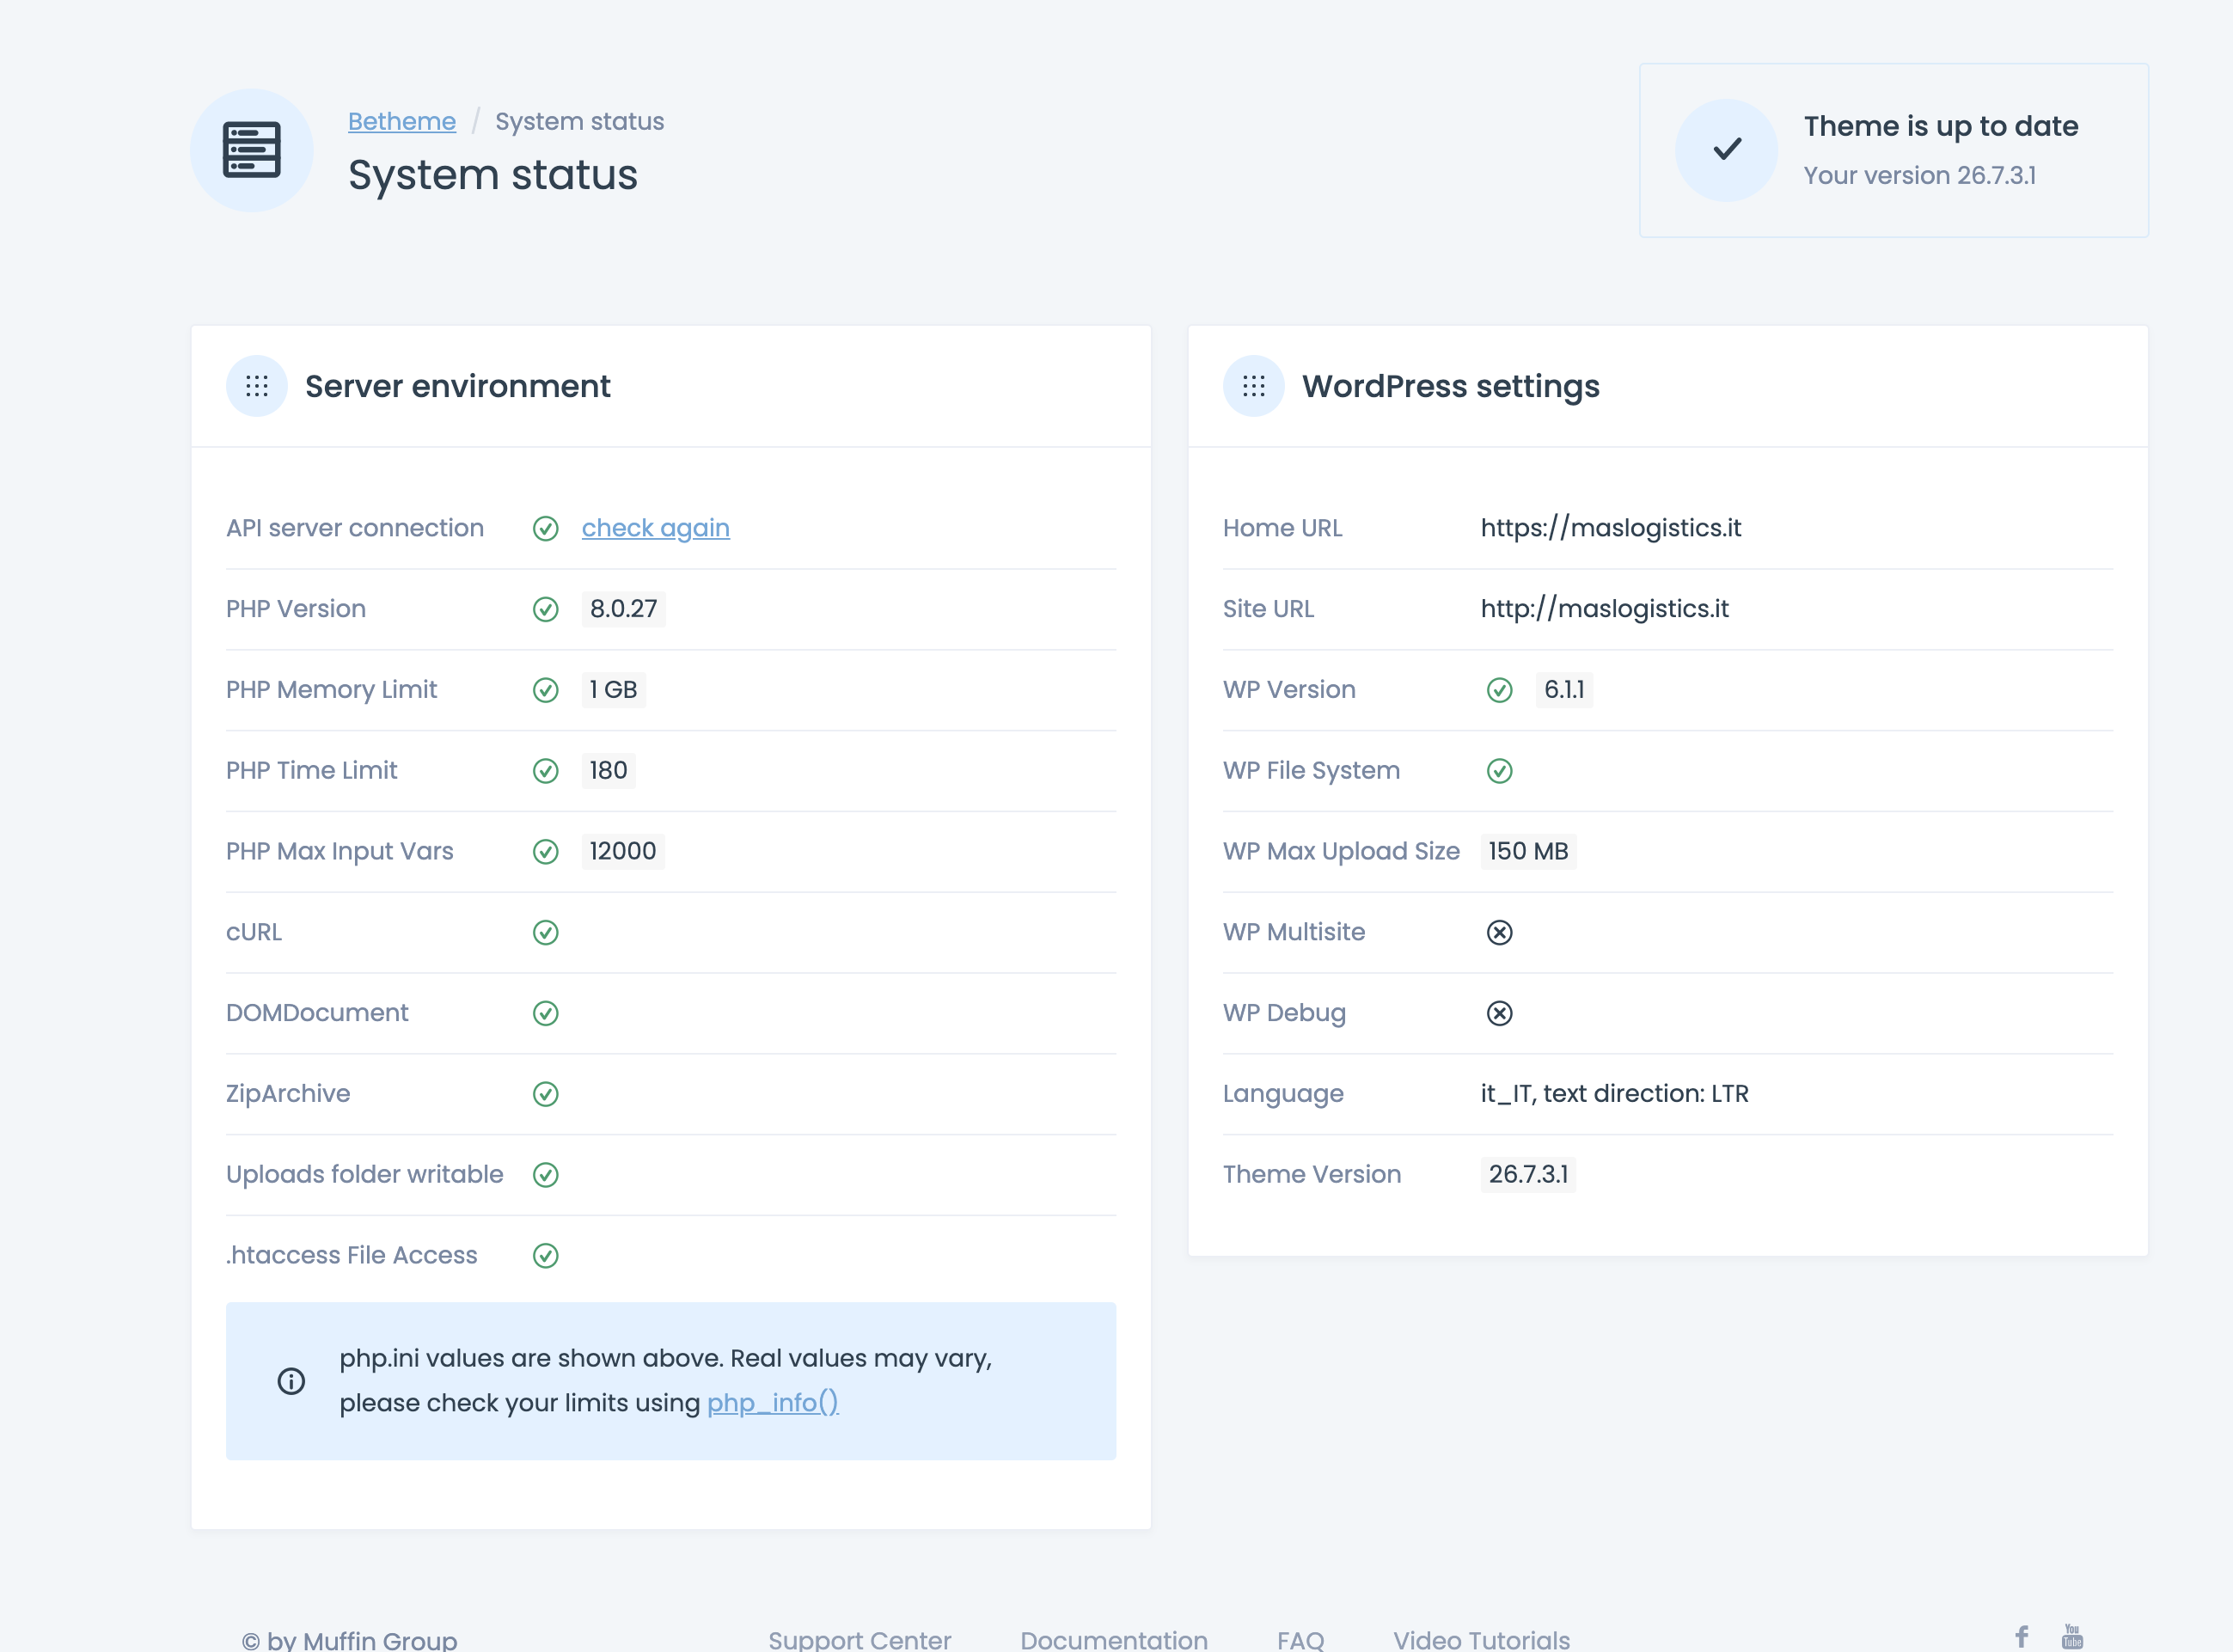Screen dimensions: 2233x1652
Task: Click the 'Your version 26.7.3.1' text
Action: pos(1919,175)
